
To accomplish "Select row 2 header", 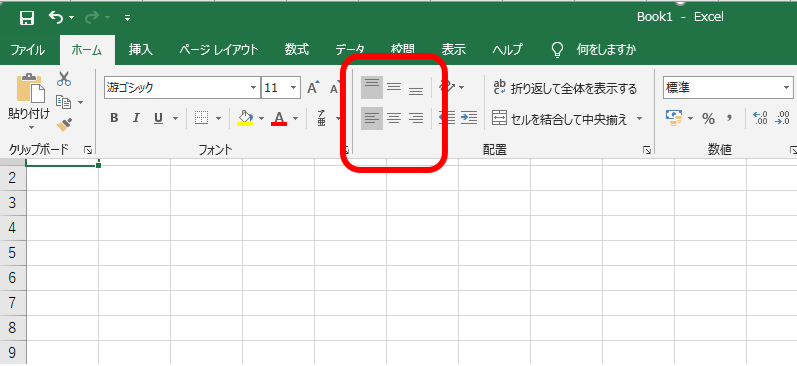I will tap(13, 178).
